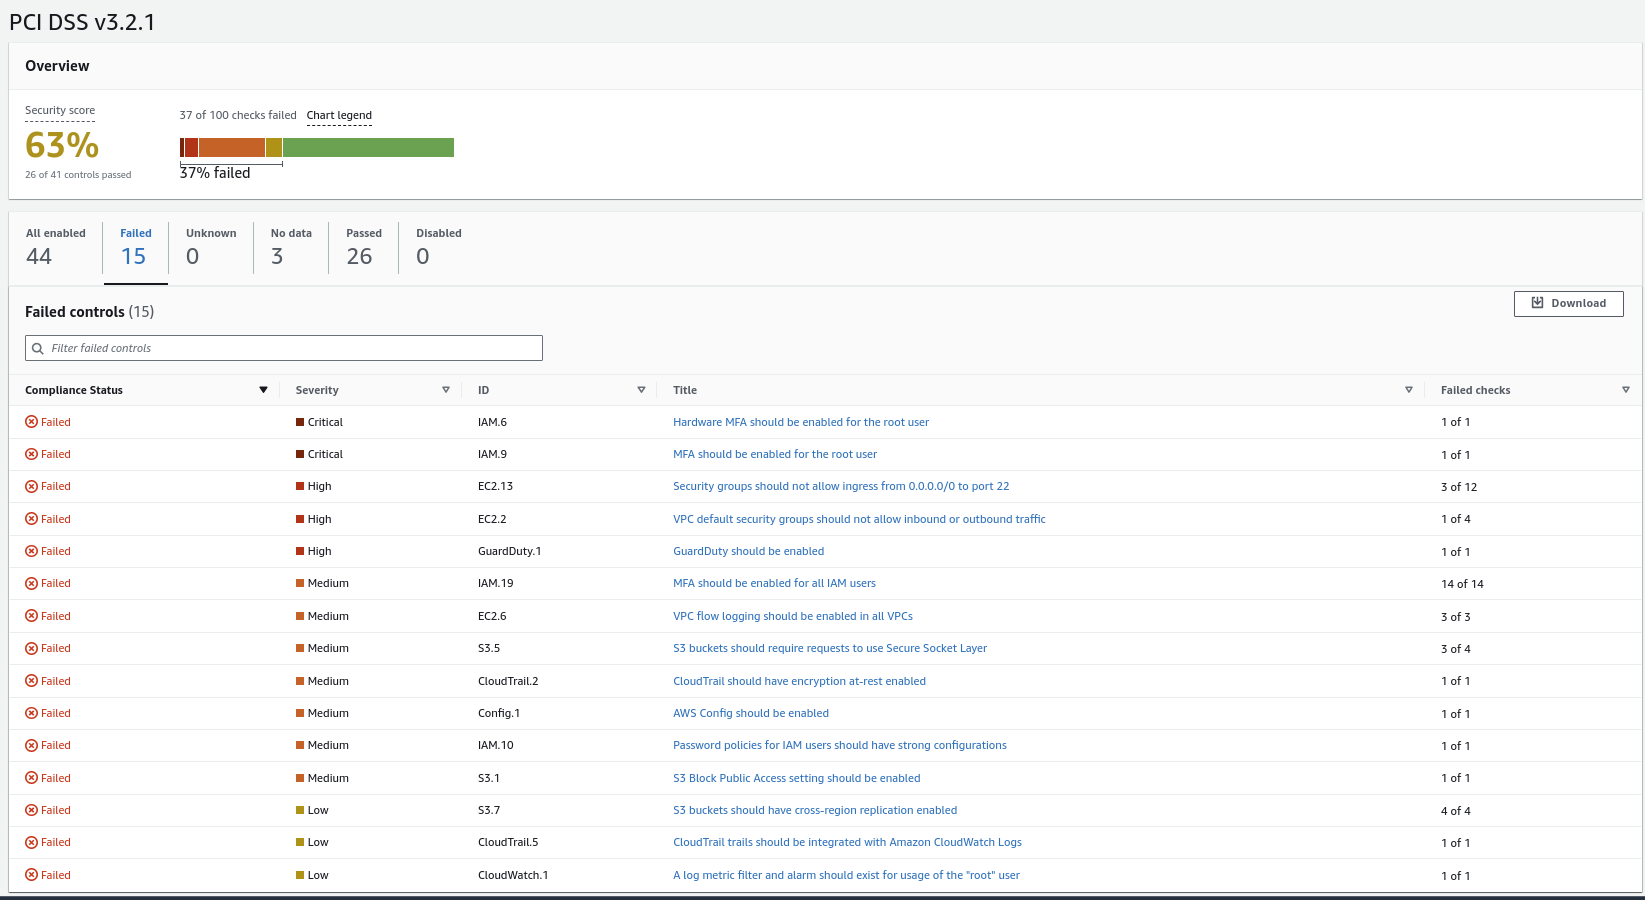Open S3 cross-region replication enabled link

click(x=815, y=810)
